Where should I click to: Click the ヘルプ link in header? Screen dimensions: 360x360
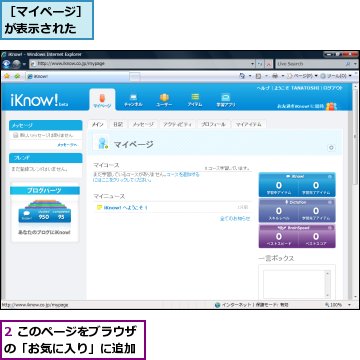263,88
